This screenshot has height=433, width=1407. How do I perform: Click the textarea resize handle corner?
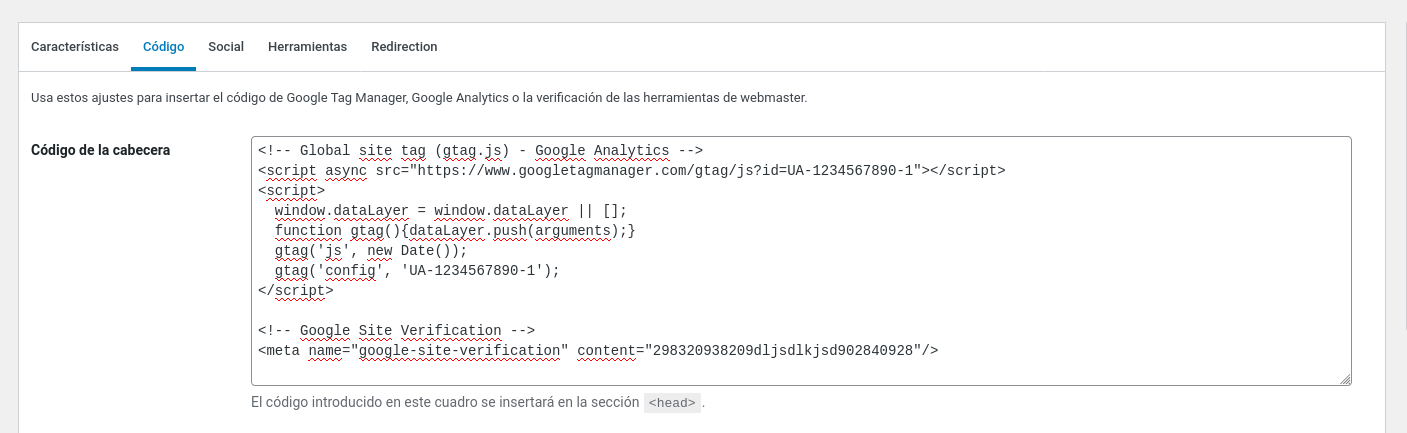point(1345,379)
